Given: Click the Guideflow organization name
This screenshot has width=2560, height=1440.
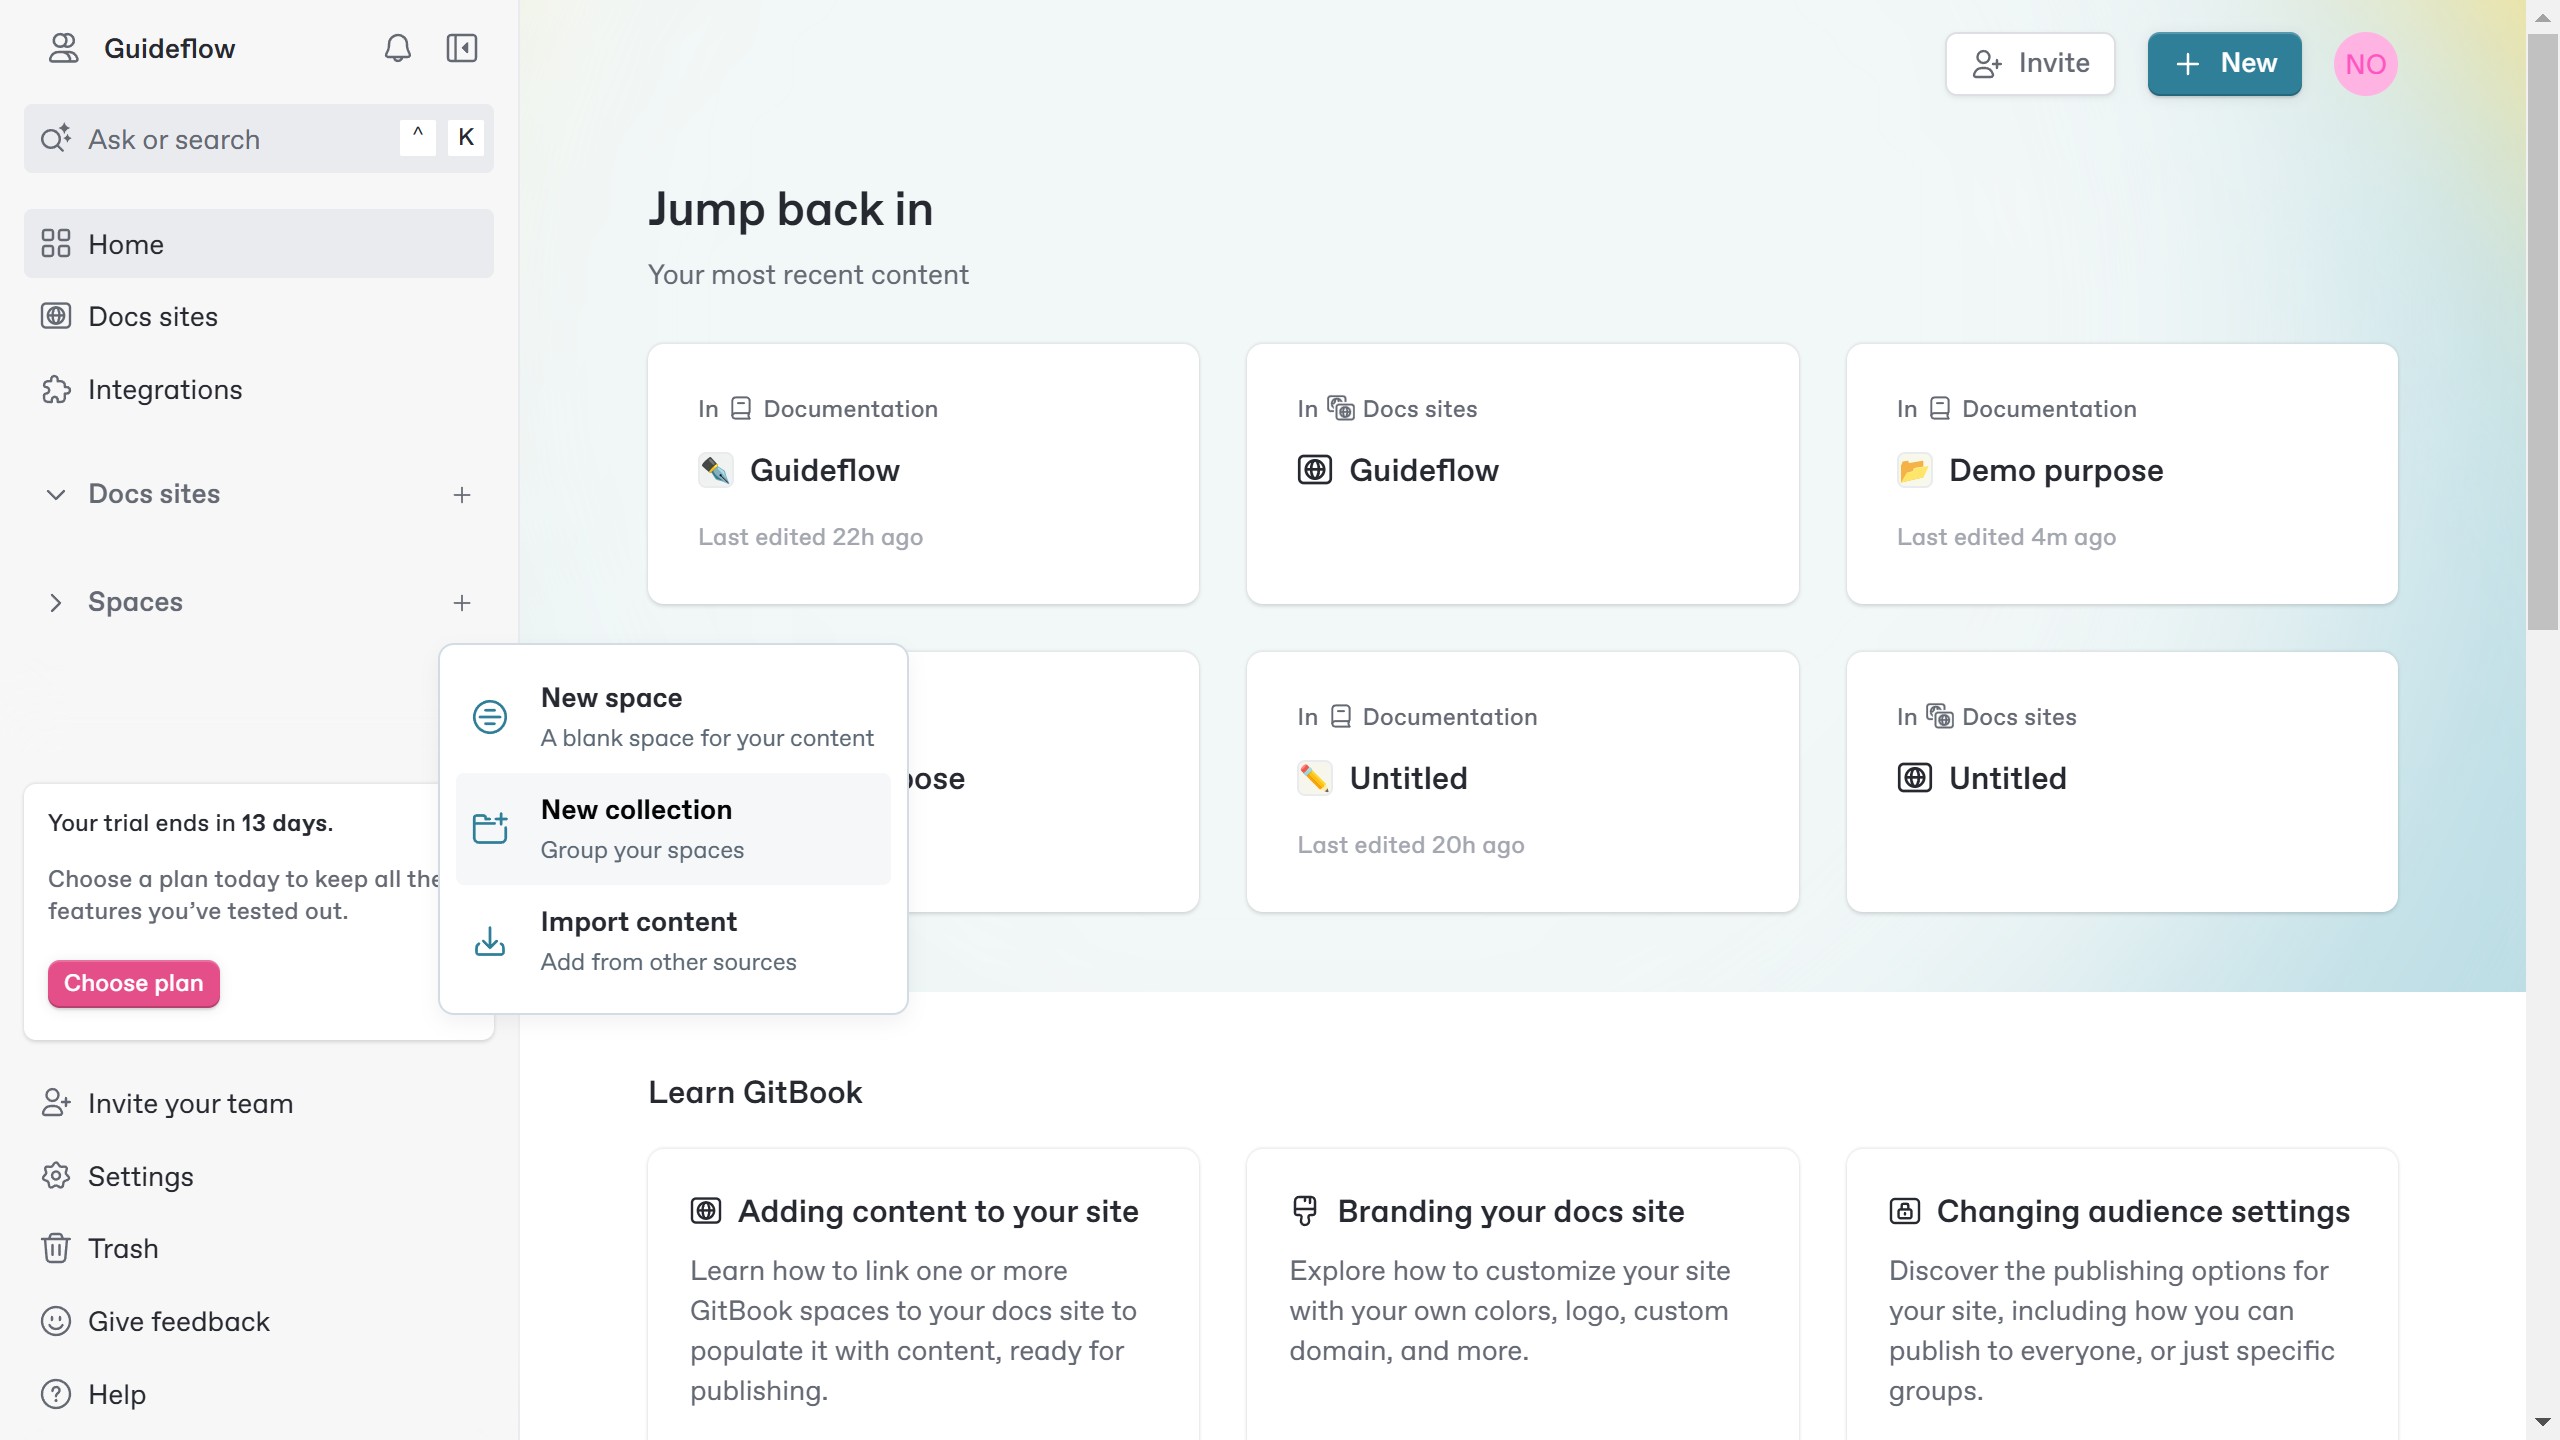Looking at the screenshot, I should click(x=169, y=48).
